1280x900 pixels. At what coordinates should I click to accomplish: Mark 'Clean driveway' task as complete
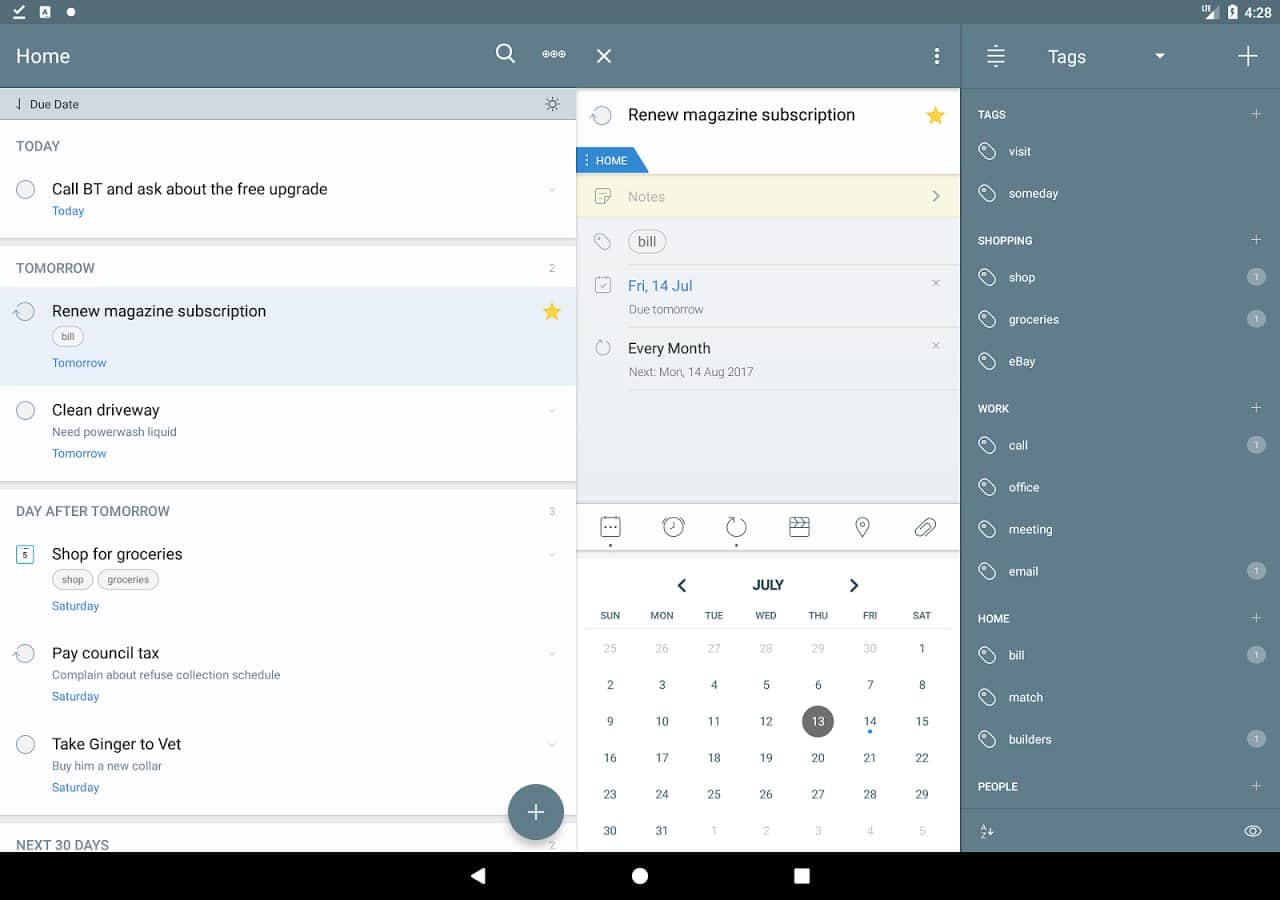(x=26, y=411)
